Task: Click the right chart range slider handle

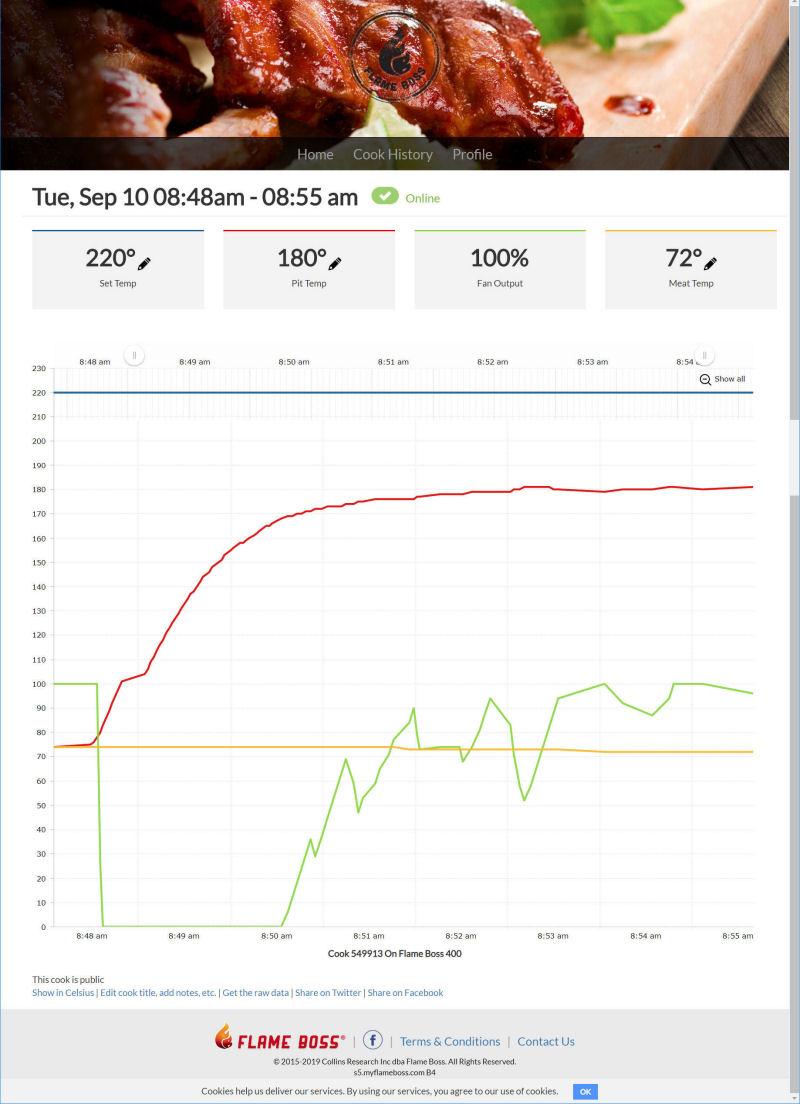Action: click(704, 355)
